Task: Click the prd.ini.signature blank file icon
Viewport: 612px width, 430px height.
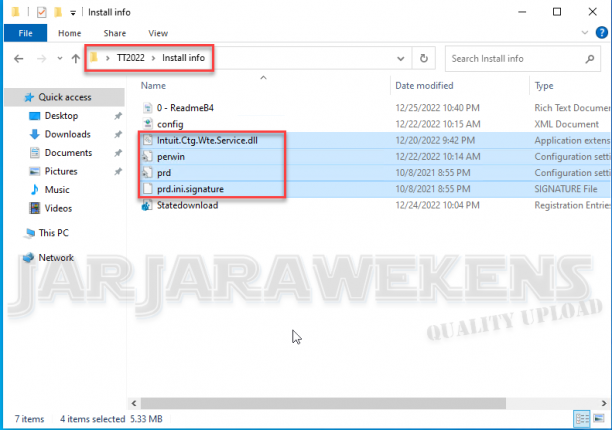Action: click(148, 189)
